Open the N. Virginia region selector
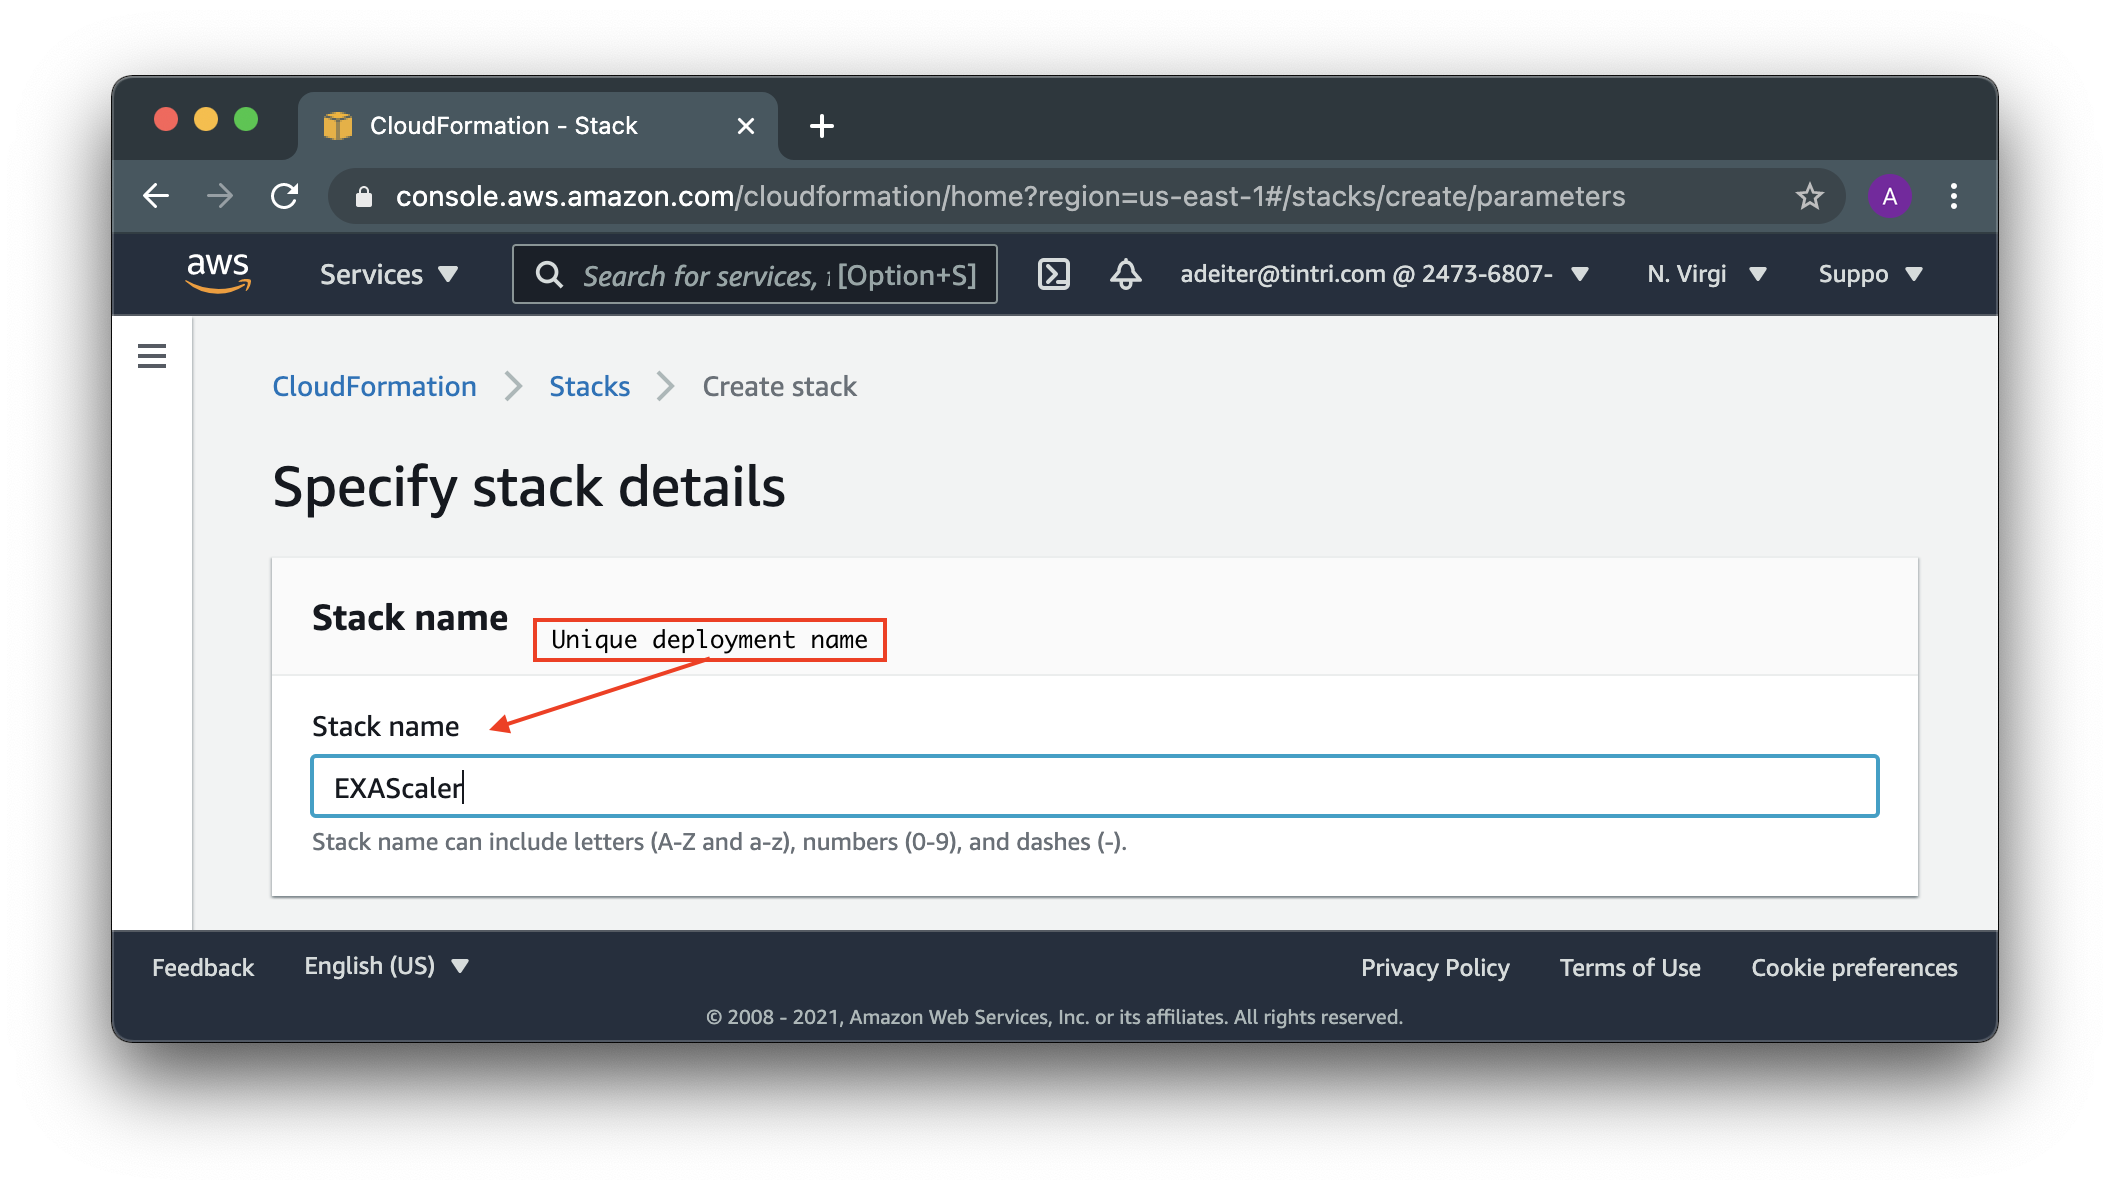The image size is (2110, 1190). click(1706, 274)
